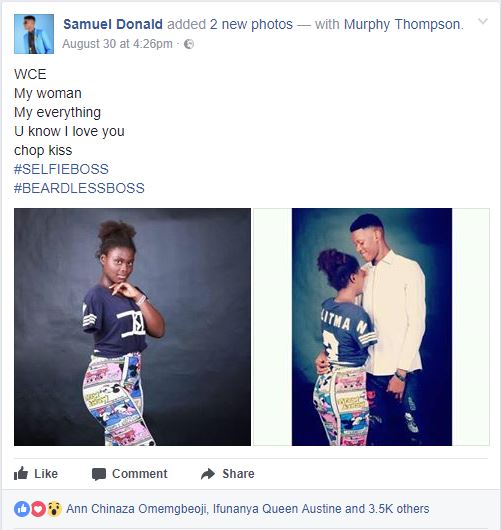
Task: Click the thumbs-up Like icon
Action: [x=21, y=473]
